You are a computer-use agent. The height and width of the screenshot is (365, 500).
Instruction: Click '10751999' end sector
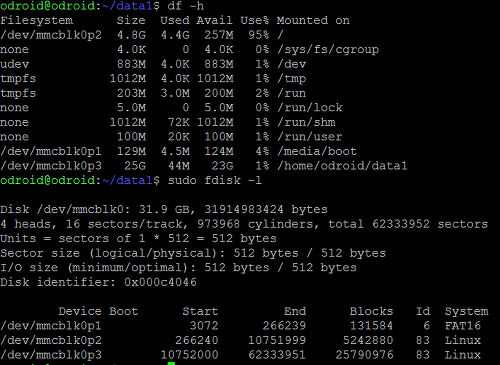[x=277, y=340]
